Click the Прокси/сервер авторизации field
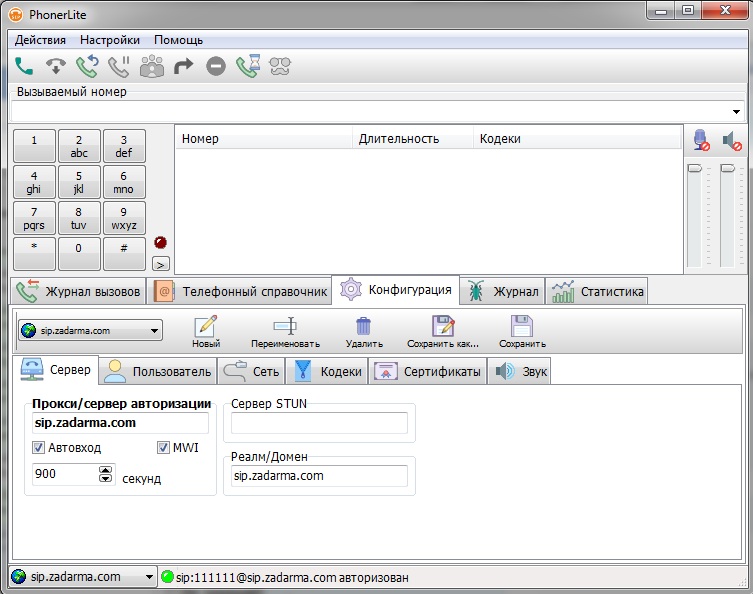 pos(120,423)
